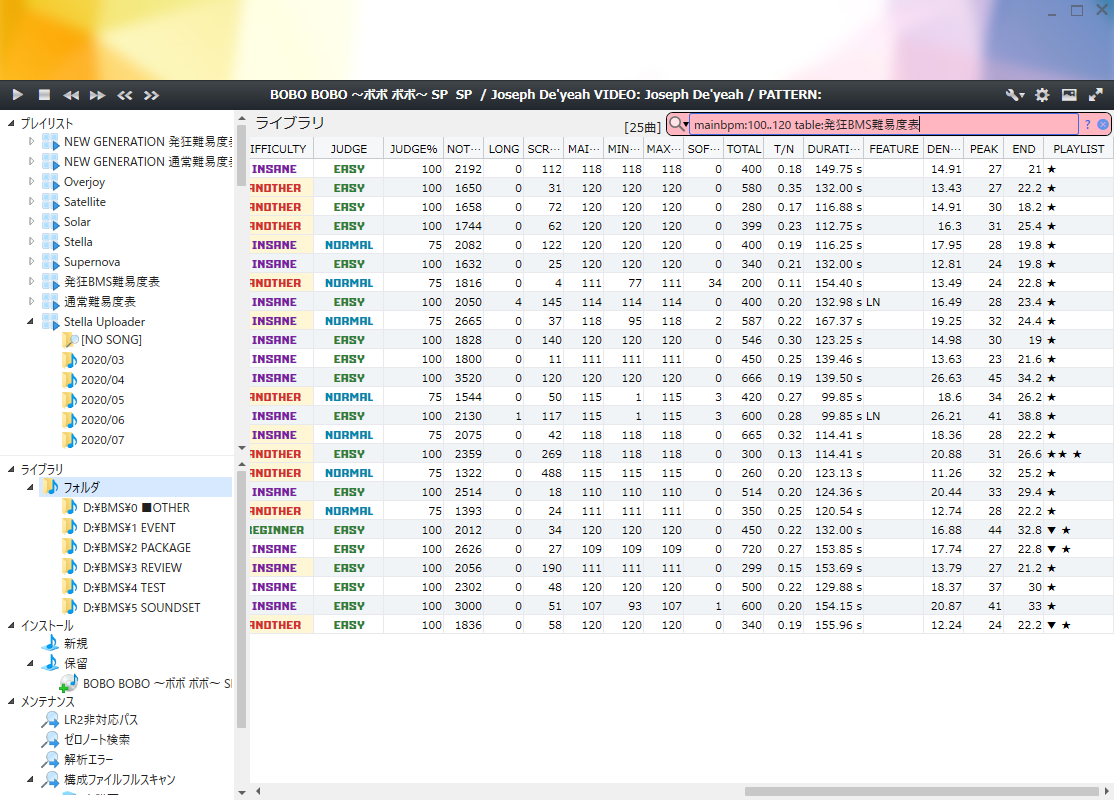The width and height of the screenshot is (1114, 800).
Task: Select the row with 3000 notes
Action: (681, 606)
